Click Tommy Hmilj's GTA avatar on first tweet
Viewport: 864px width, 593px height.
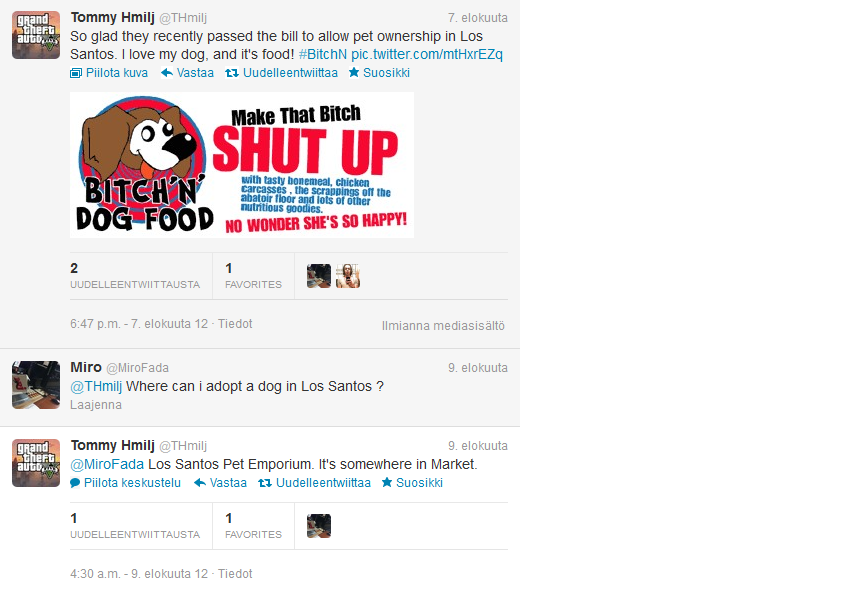tap(36, 35)
